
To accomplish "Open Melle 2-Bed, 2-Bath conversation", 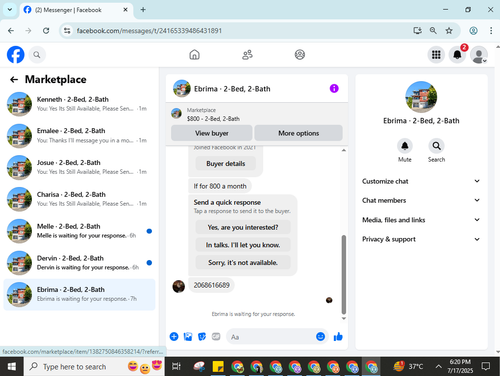I will click(x=79, y=231).
